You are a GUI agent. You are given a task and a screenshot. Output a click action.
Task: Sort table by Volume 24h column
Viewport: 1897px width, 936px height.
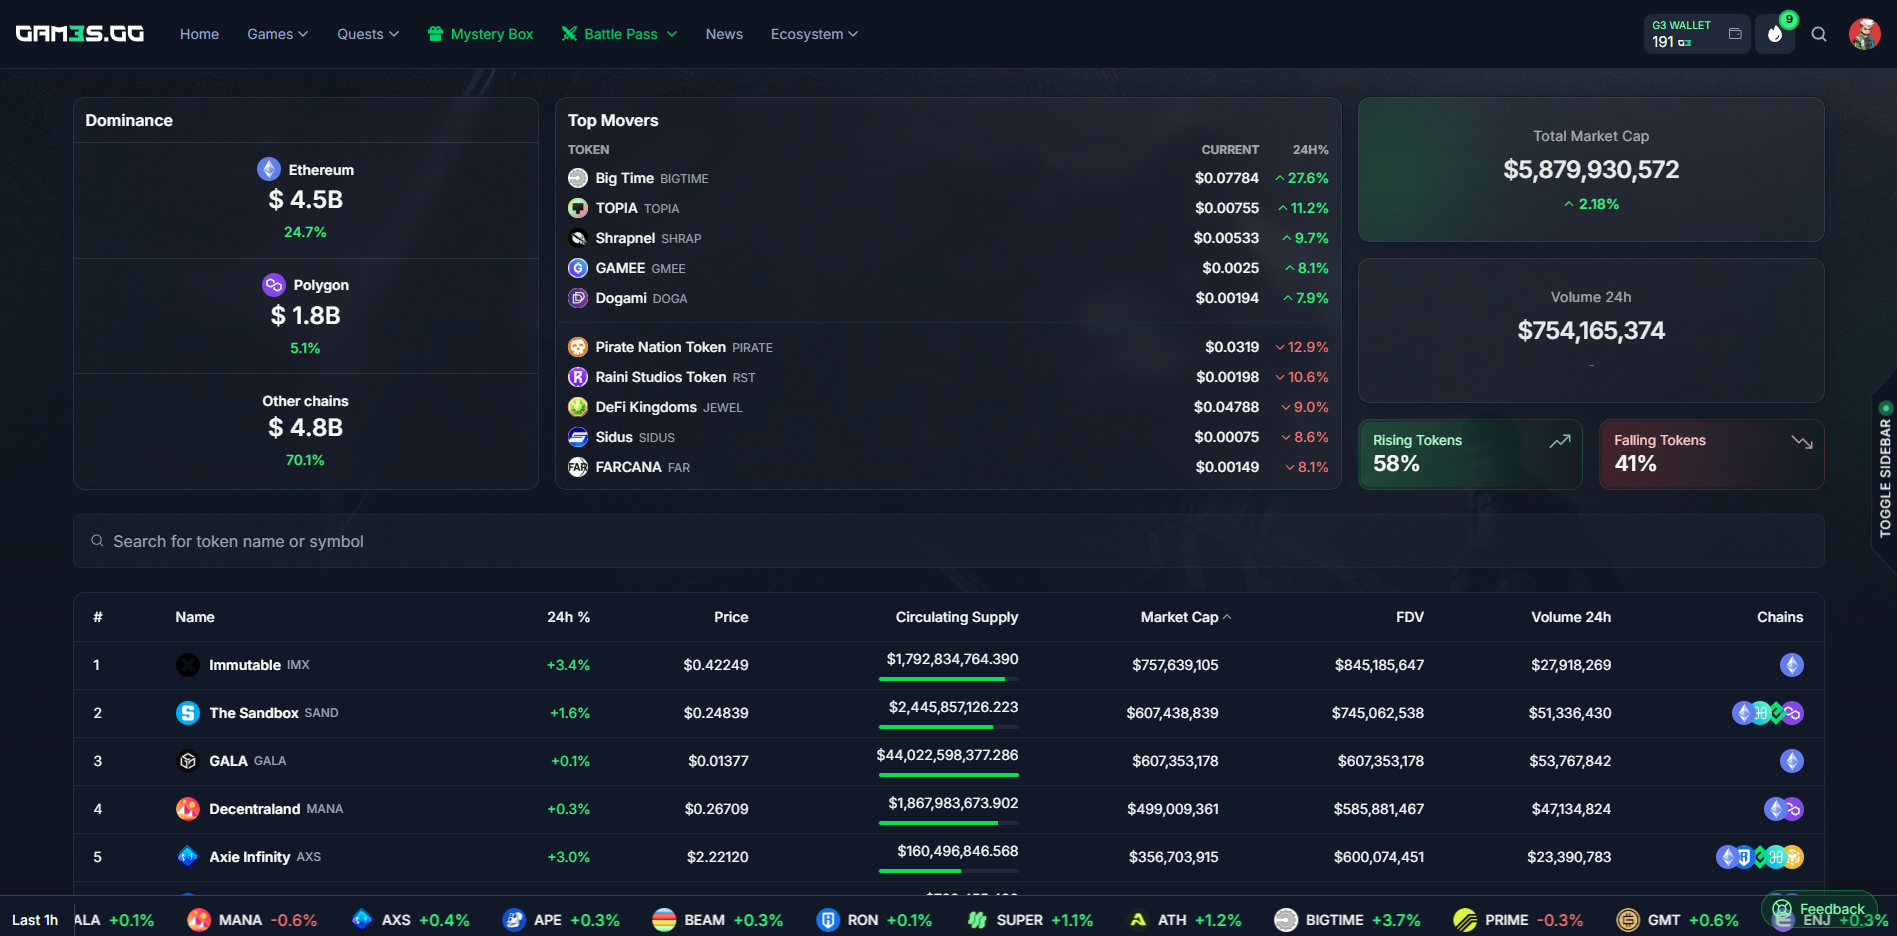pos(1571,617)
